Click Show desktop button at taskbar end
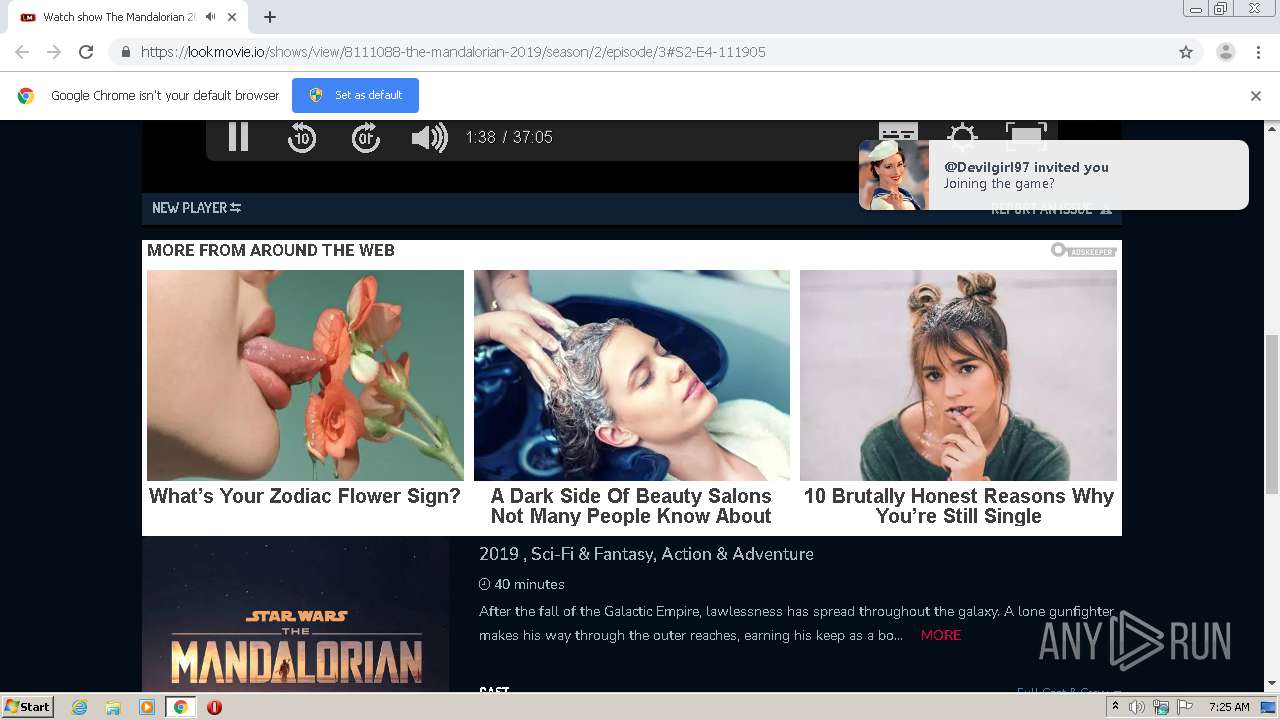 tap(1268, 707)
